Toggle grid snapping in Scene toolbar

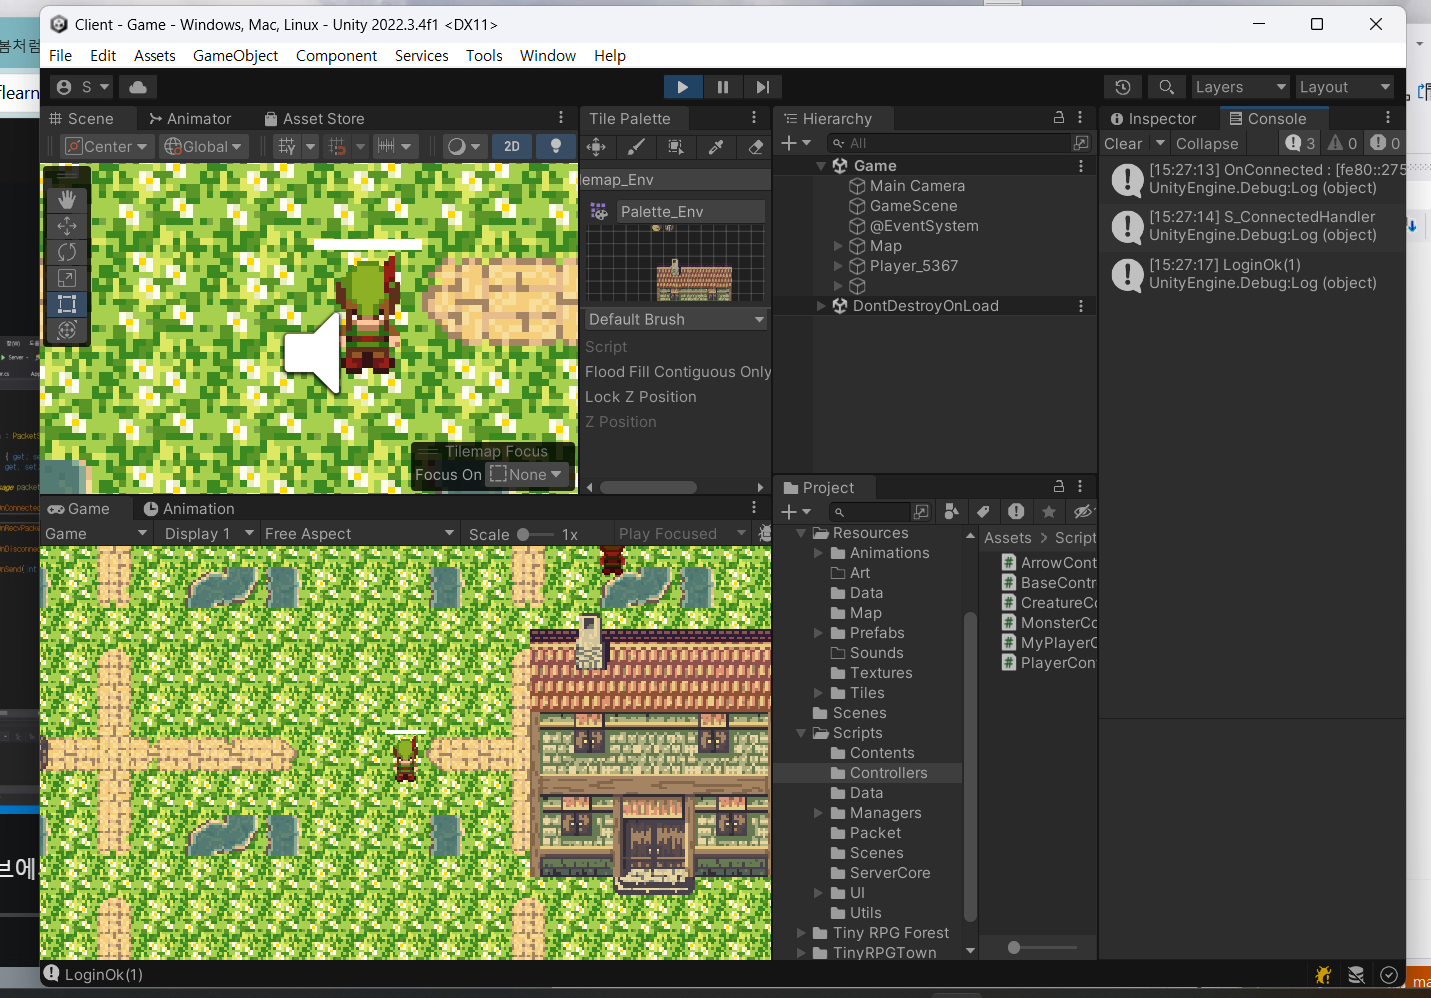coord(336,147)
